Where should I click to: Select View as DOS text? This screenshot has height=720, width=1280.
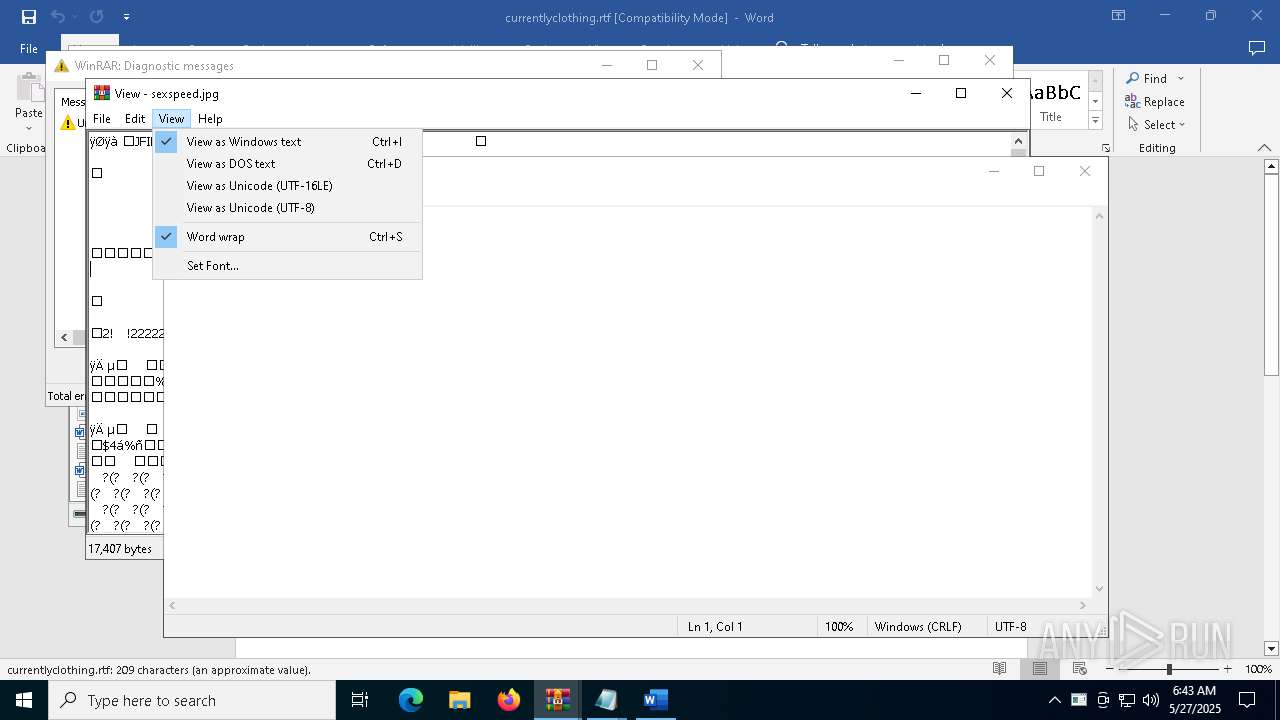point(287,164)
